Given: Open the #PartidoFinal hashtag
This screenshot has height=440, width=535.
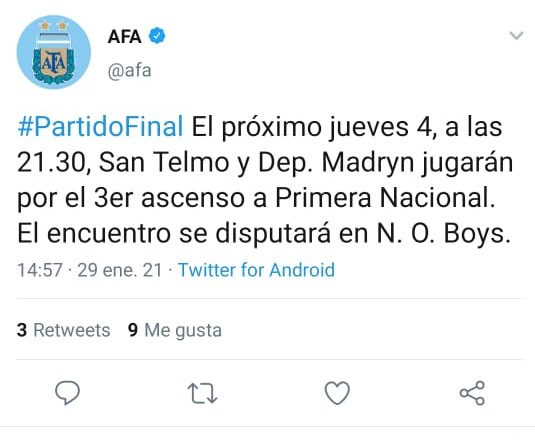Looking at the screenshot, I should tap(101, 127).
